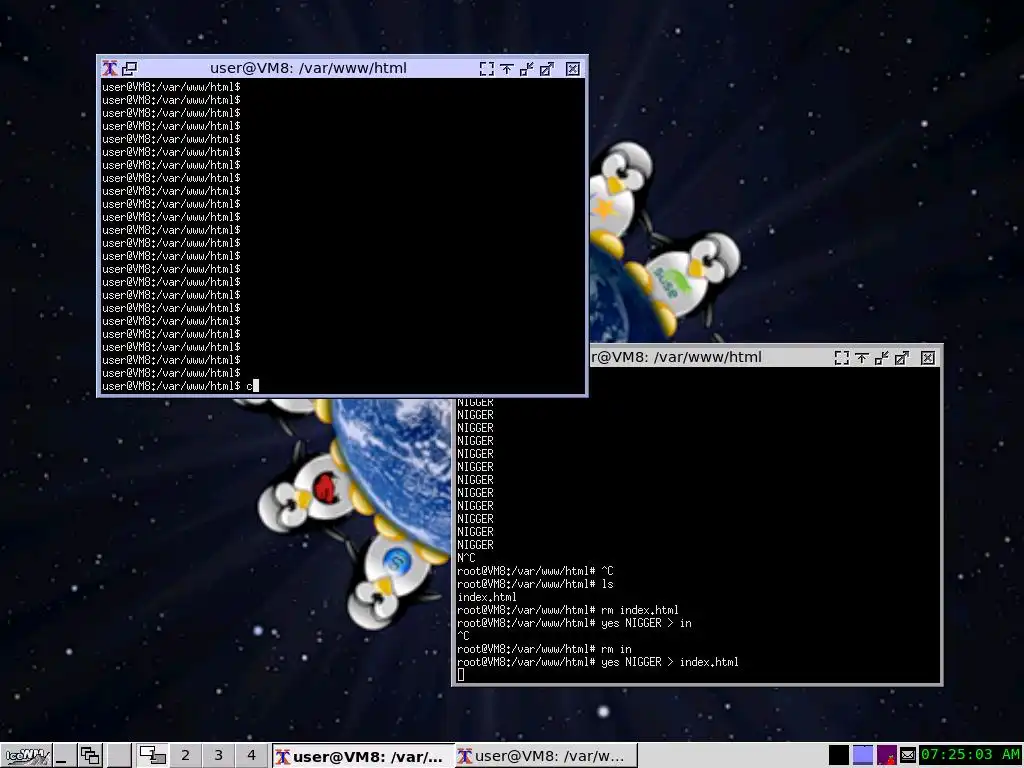Image resolution: width=1024 pixels, height=768 pixels.
Task: Click the front terminal's roll-up arrow icon
Action: point(507,69)
